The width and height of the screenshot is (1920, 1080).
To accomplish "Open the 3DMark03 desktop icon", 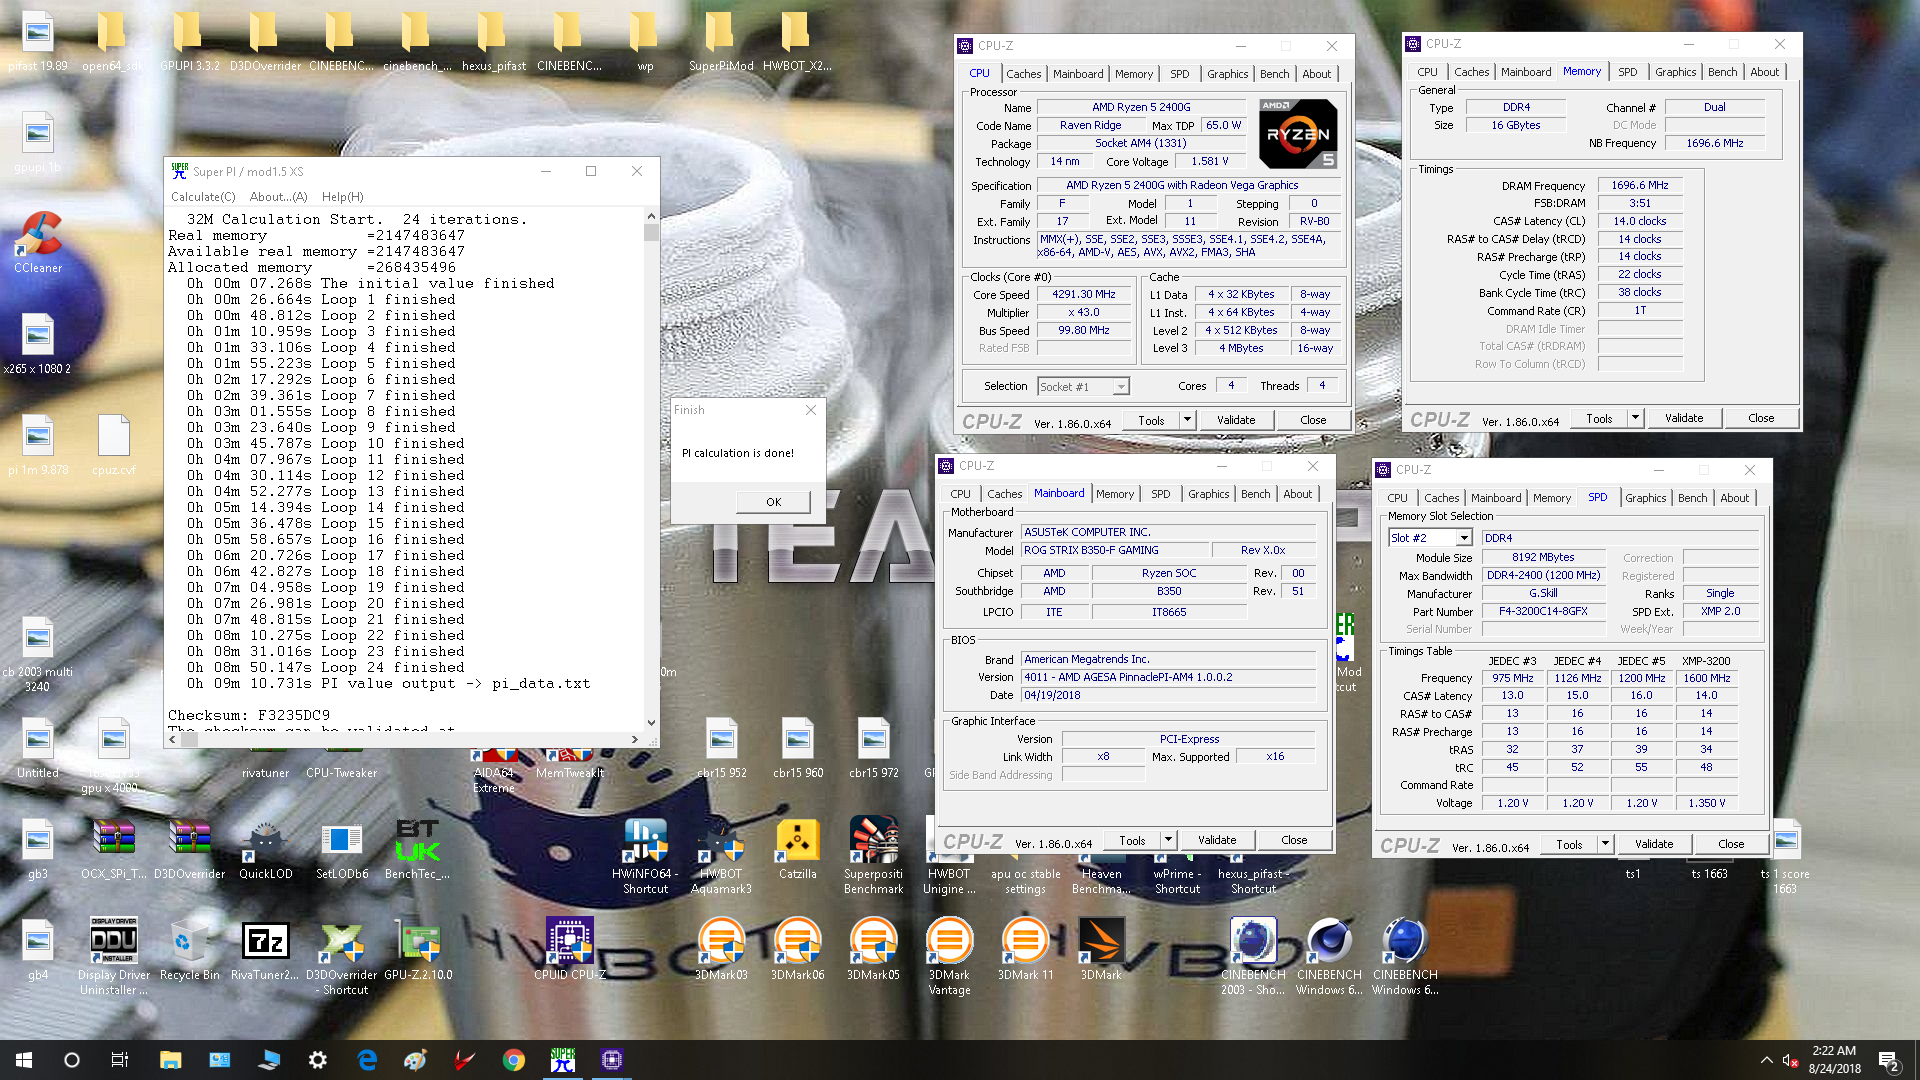I will coord(721,948).
